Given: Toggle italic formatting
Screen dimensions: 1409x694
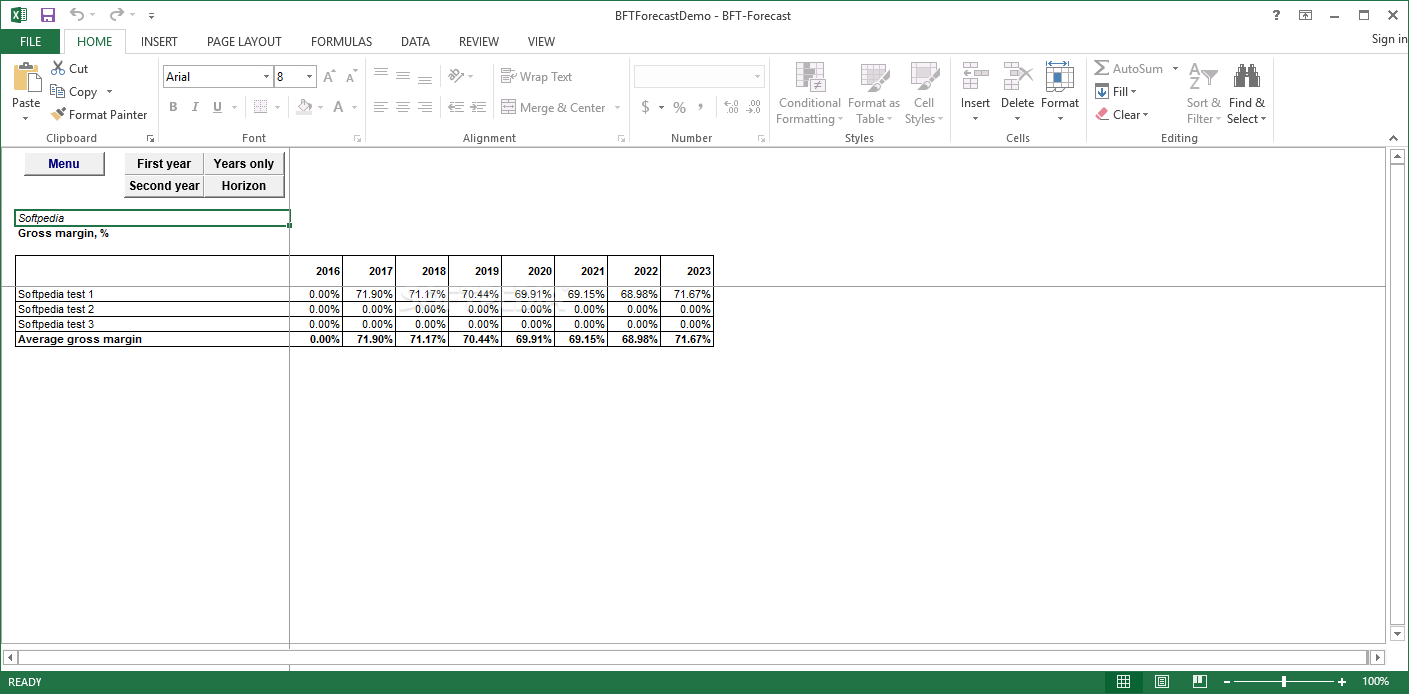Looking at the screenshot, I should pyautogui.click(x=195, y=107).
